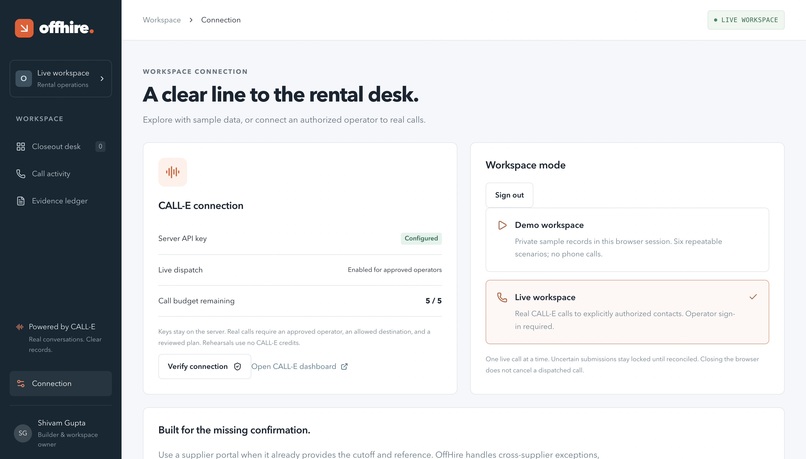Click the SG user avatar
This screenshot has width=806, height=459.
23,433
